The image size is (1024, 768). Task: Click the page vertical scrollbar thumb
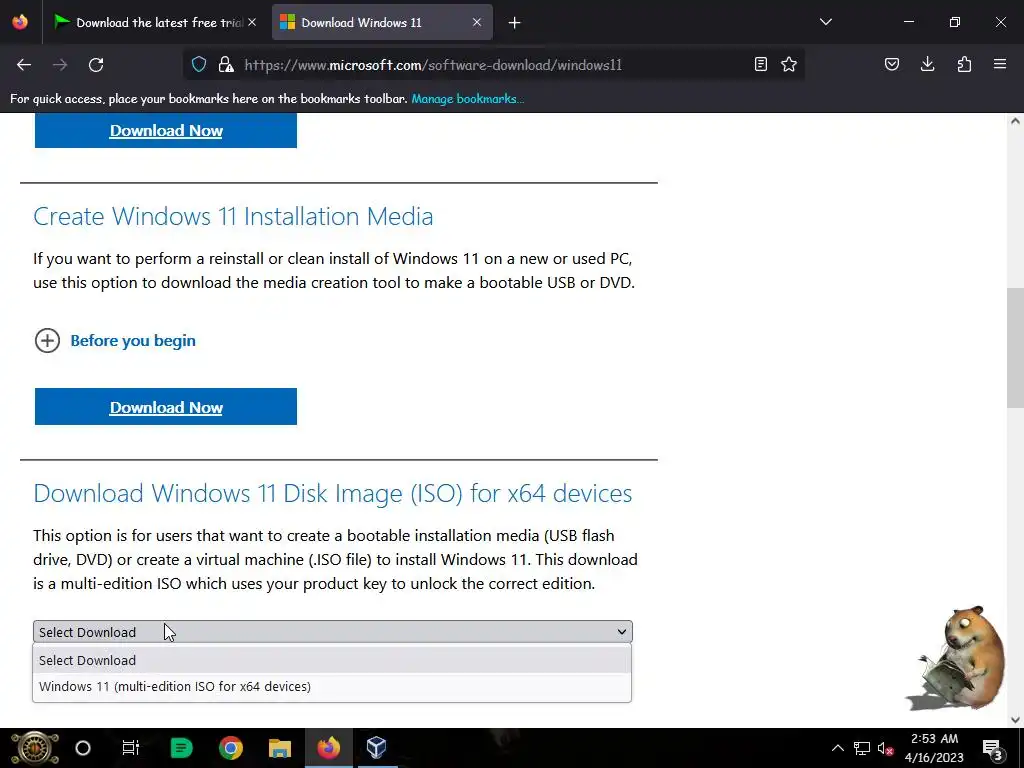pyautogui.click(x=1015, y=348)
